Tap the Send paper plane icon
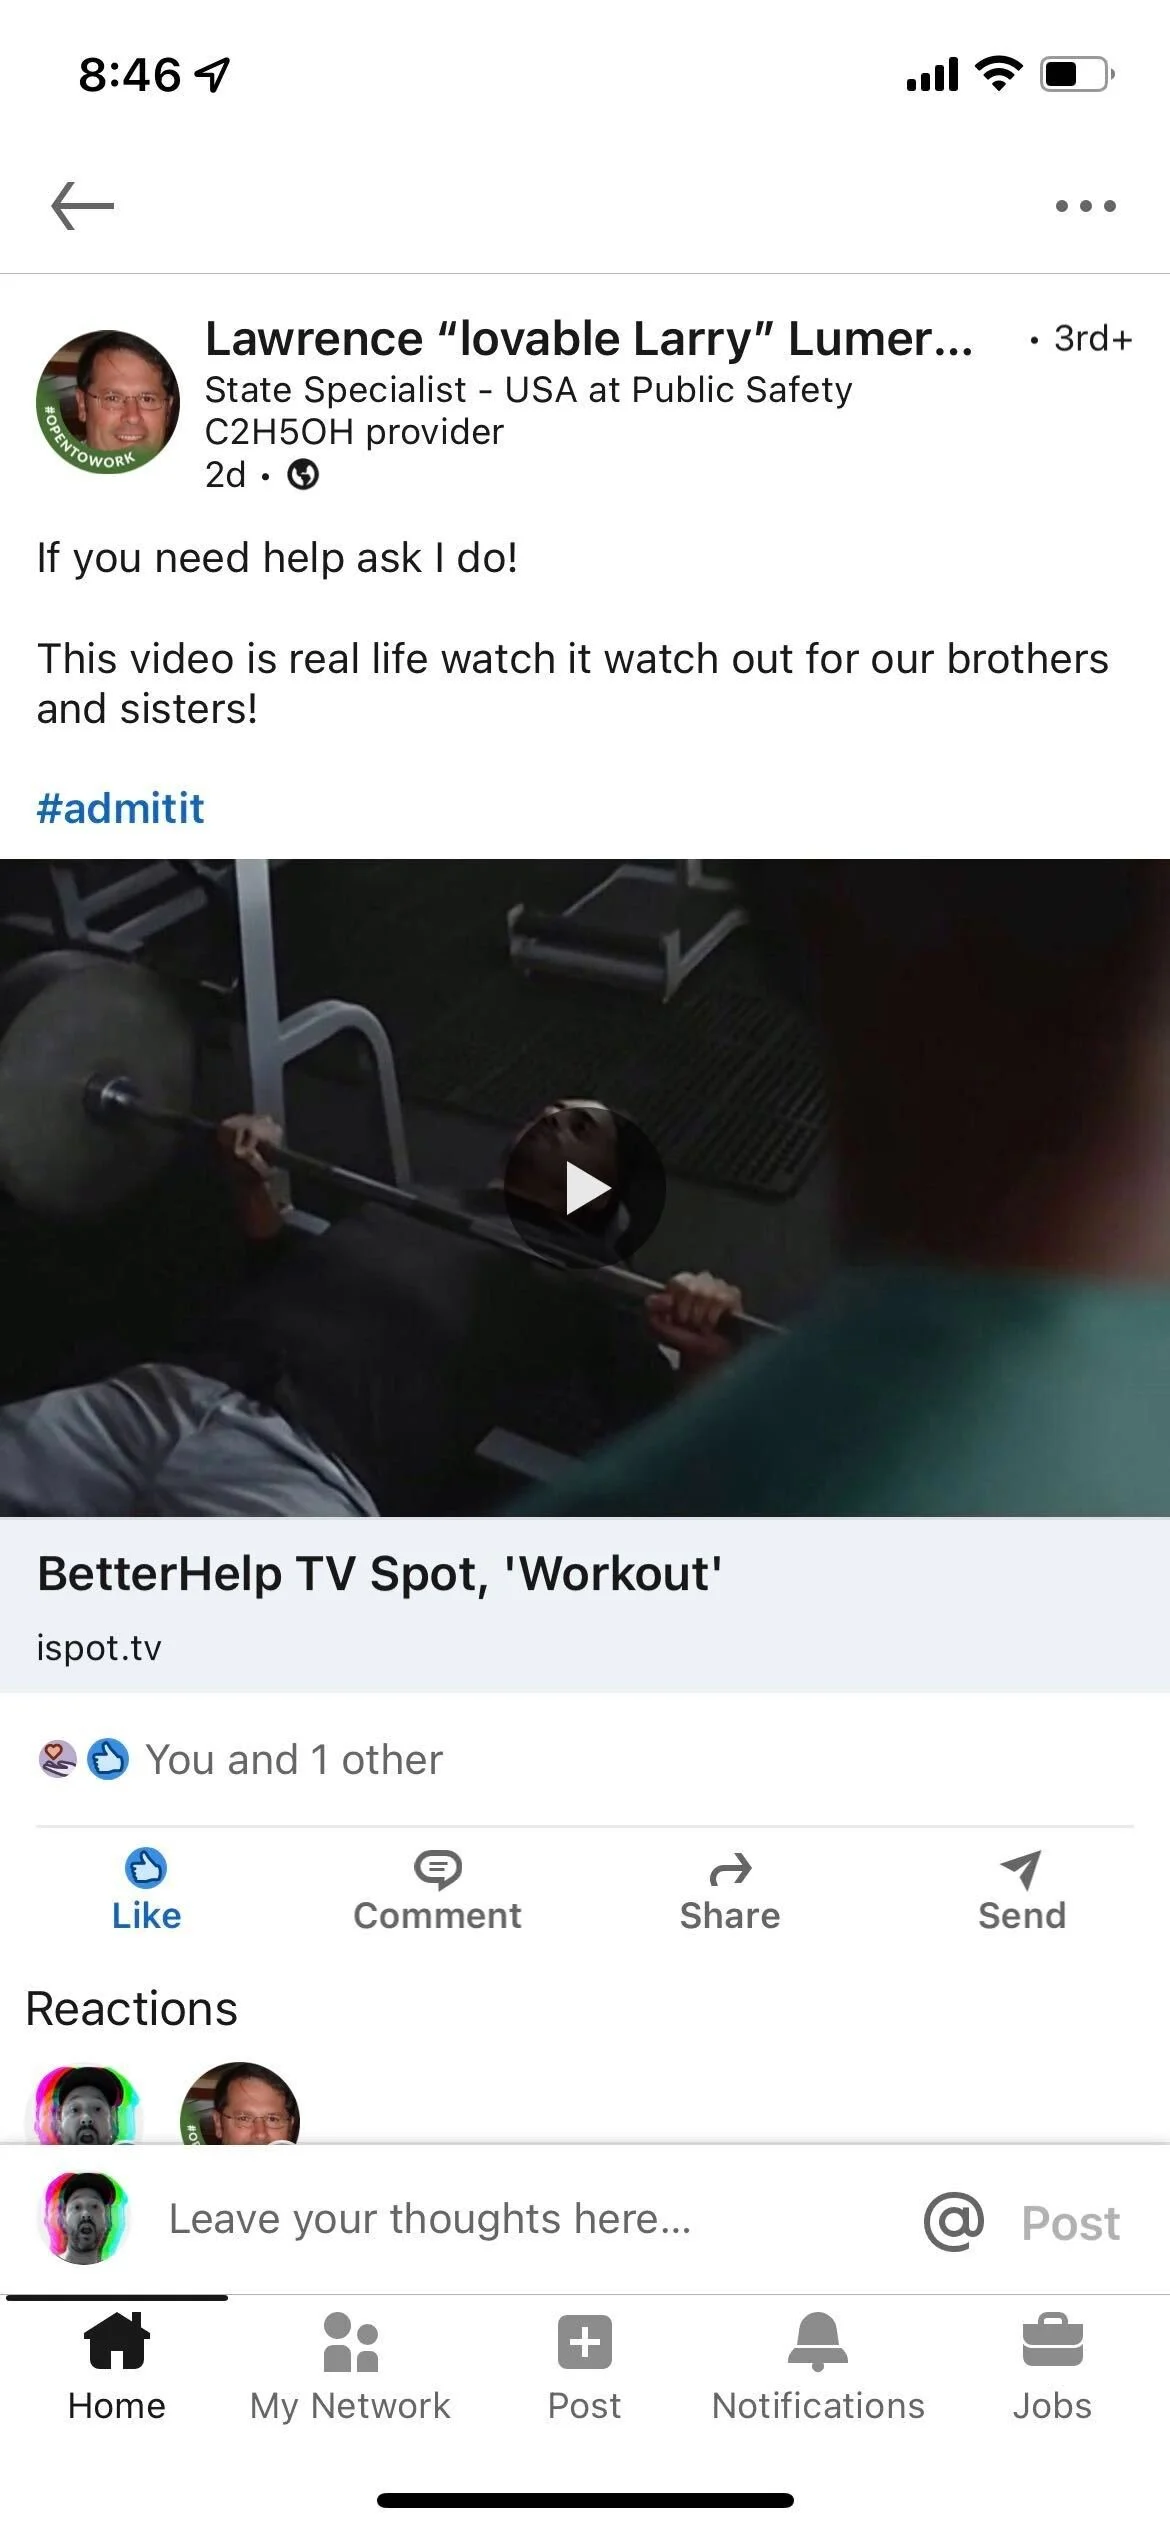 (1021, 1869)
